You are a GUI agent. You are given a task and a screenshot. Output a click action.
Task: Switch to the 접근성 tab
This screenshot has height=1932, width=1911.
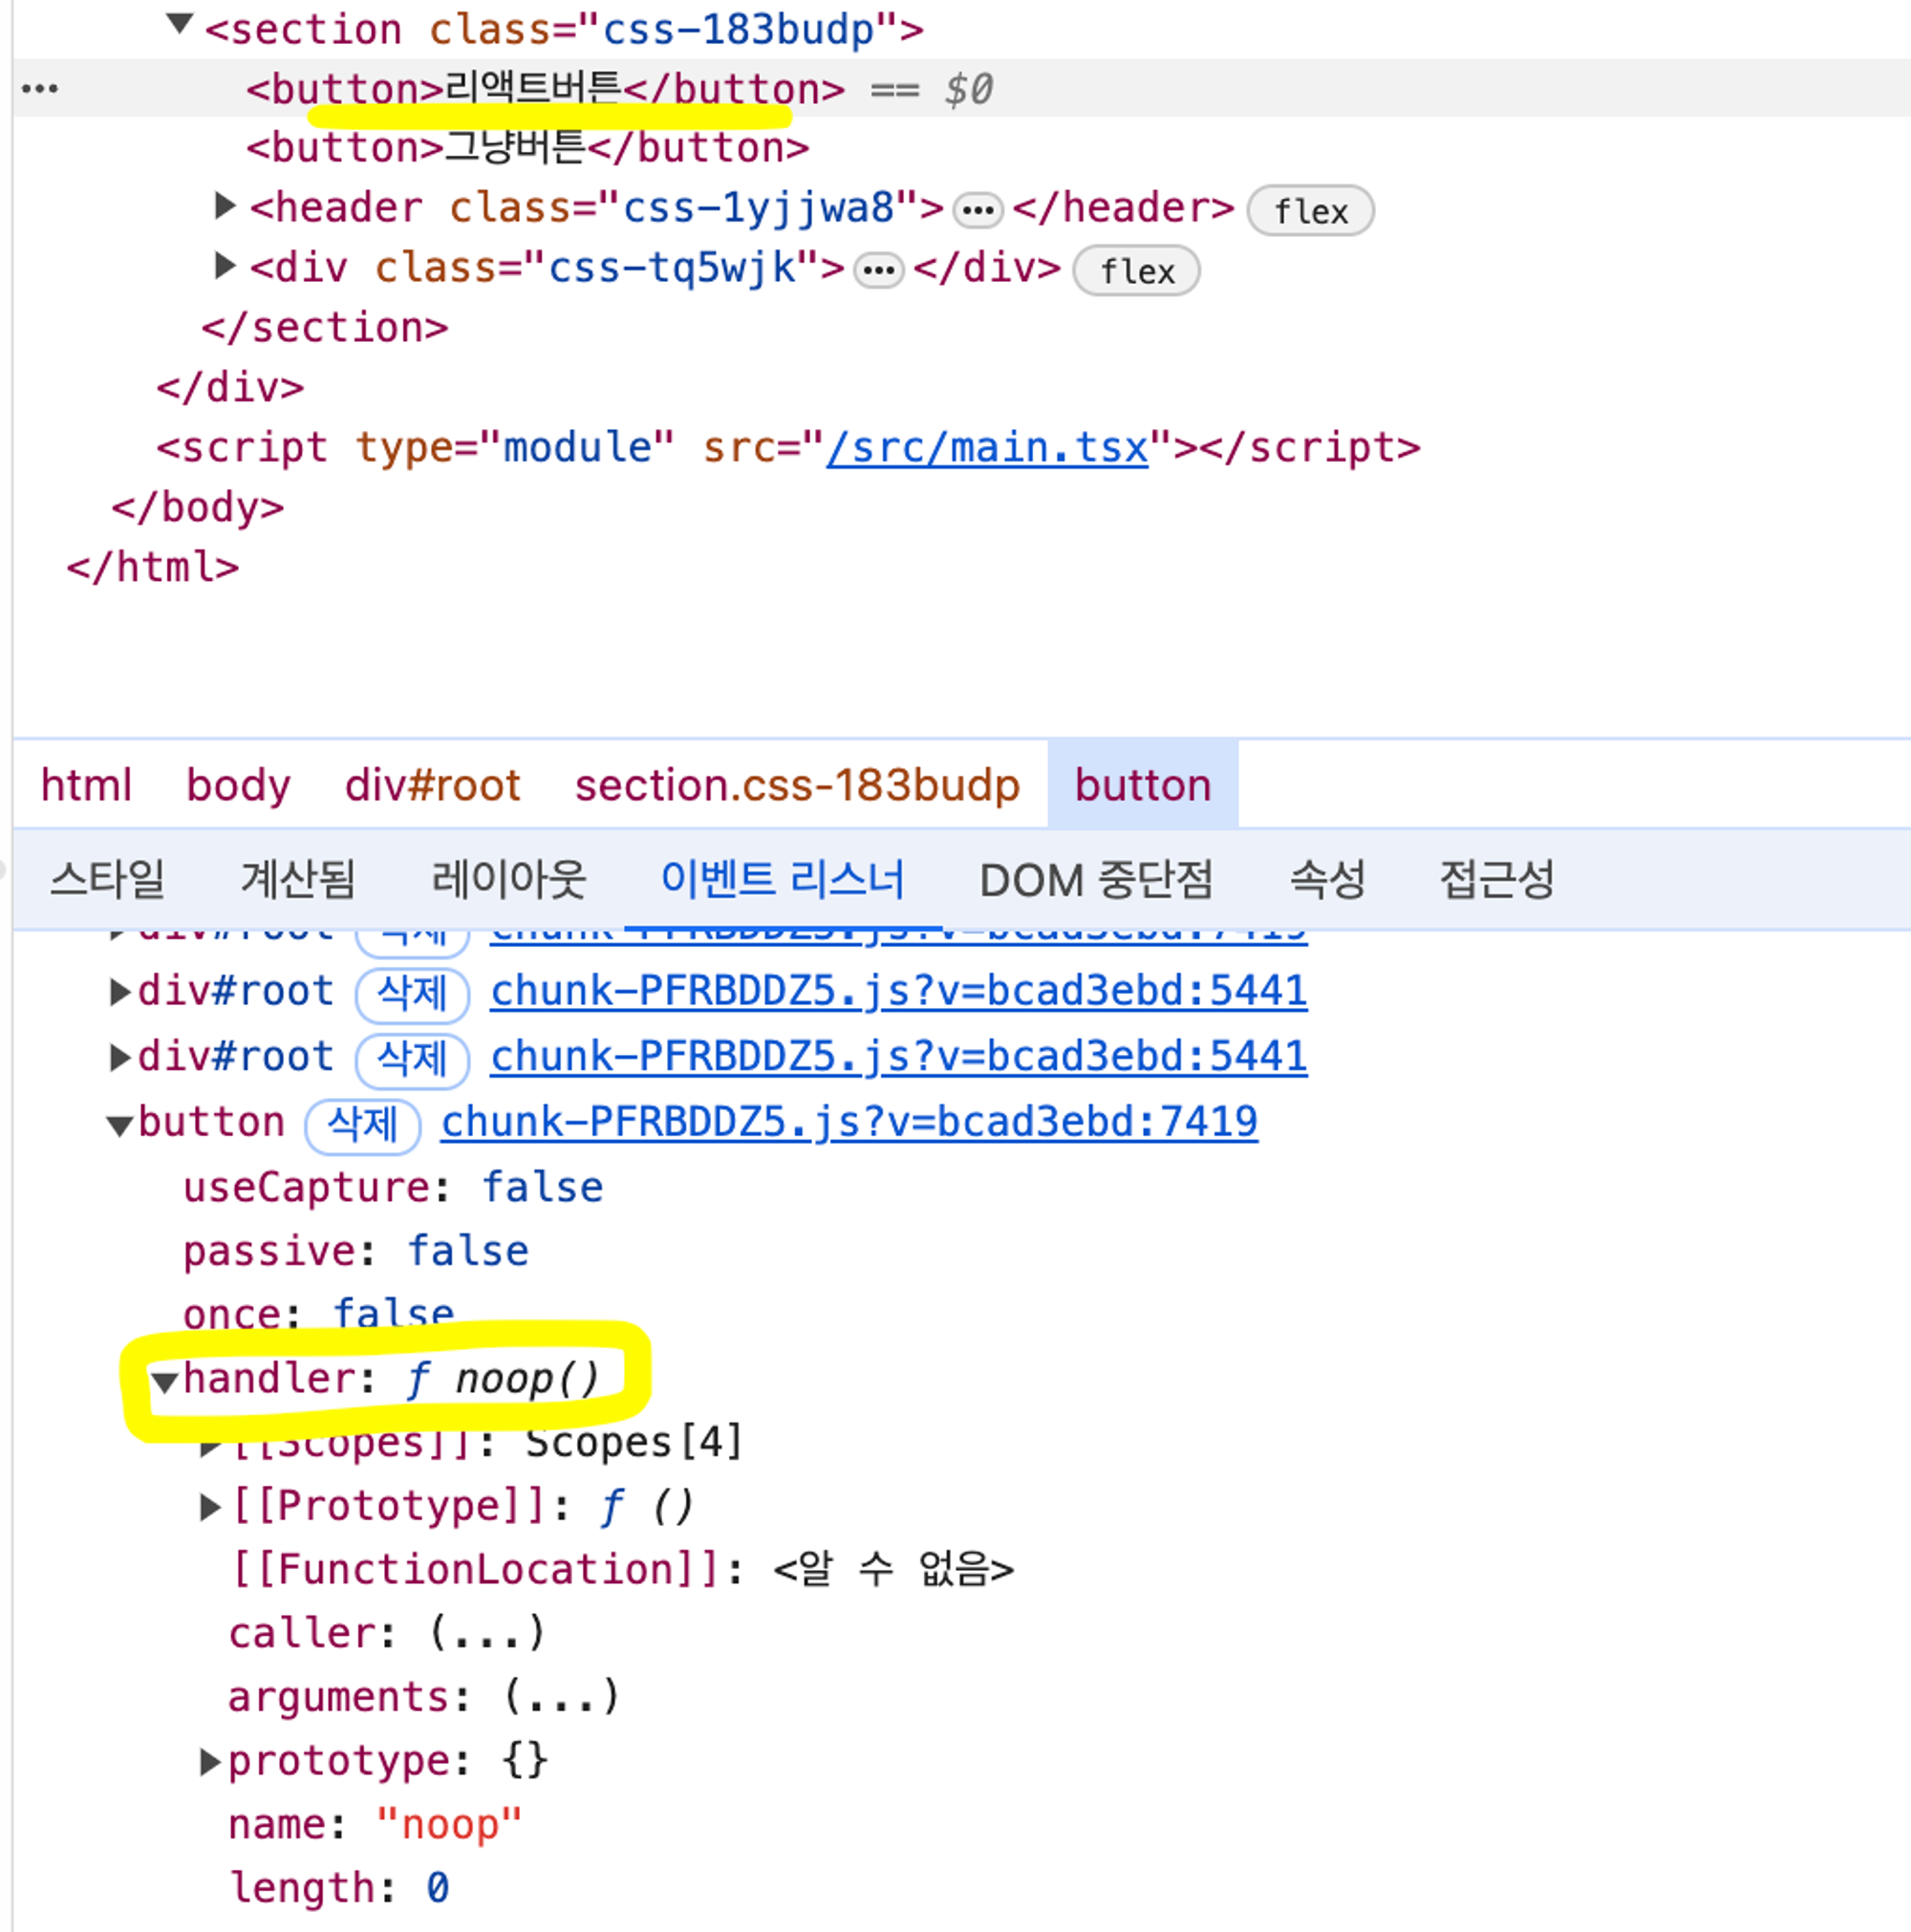[1496, 879]
